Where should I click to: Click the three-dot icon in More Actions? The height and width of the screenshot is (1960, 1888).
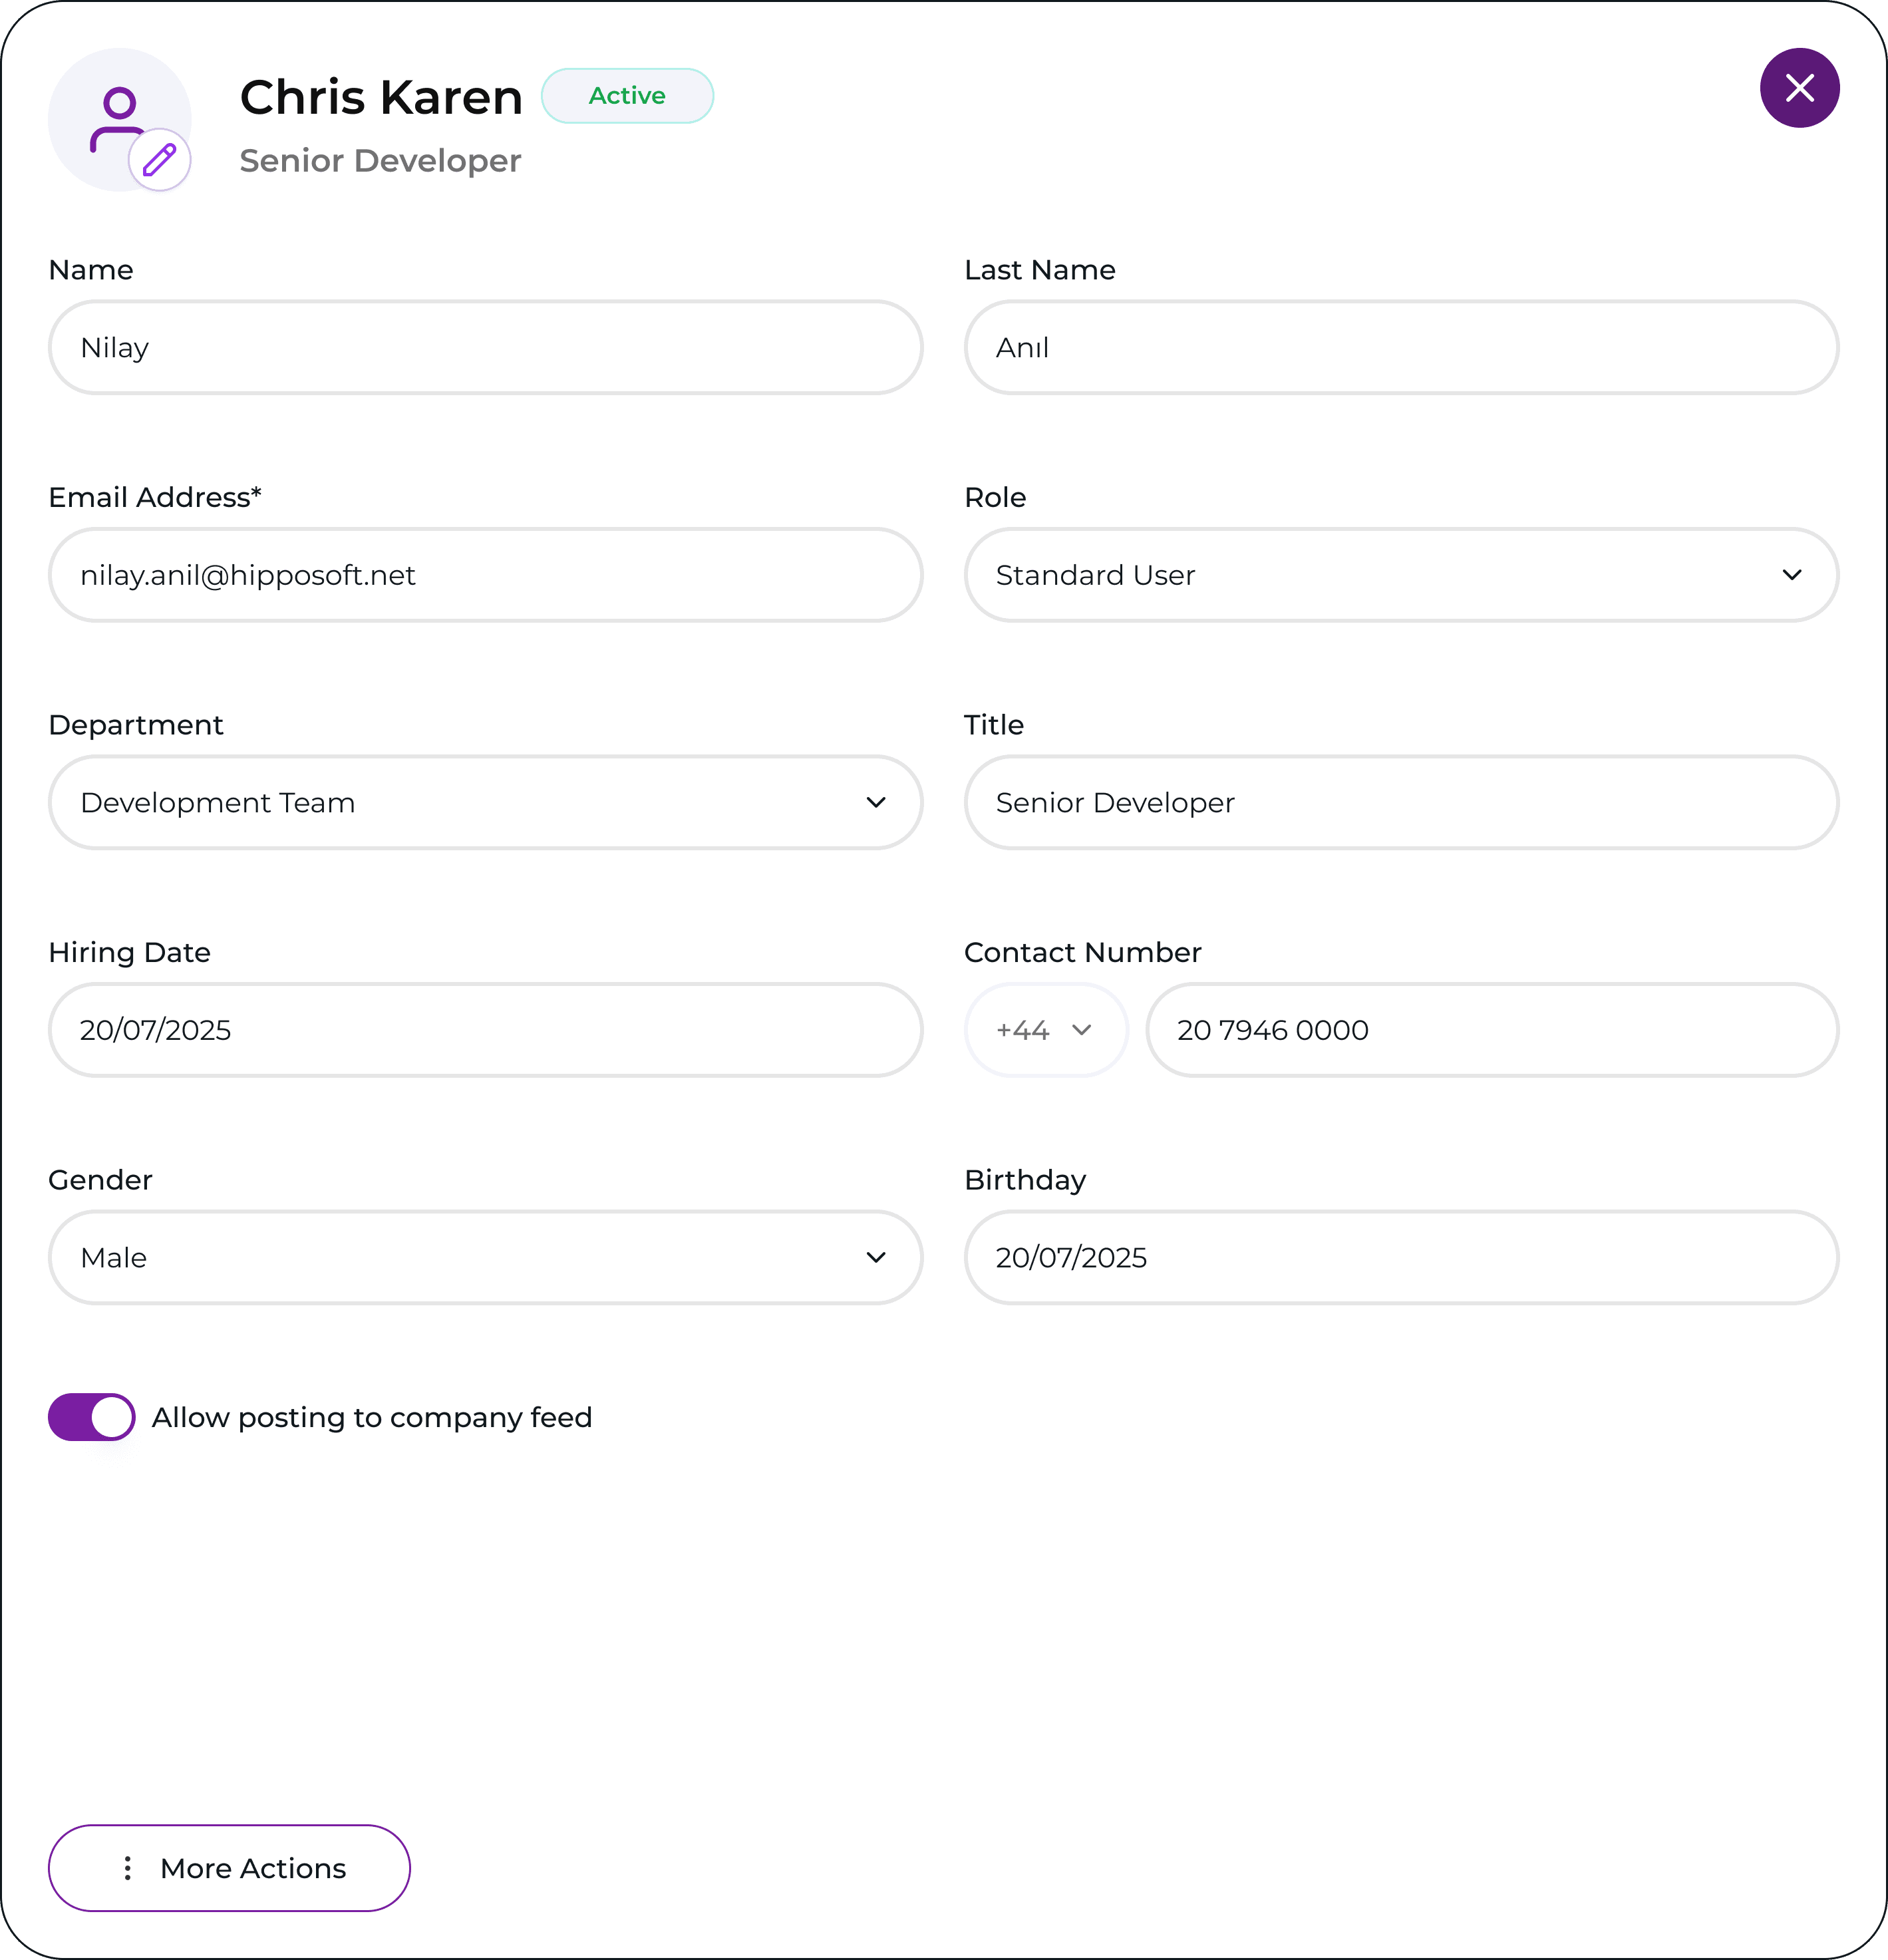[128, 1868]
